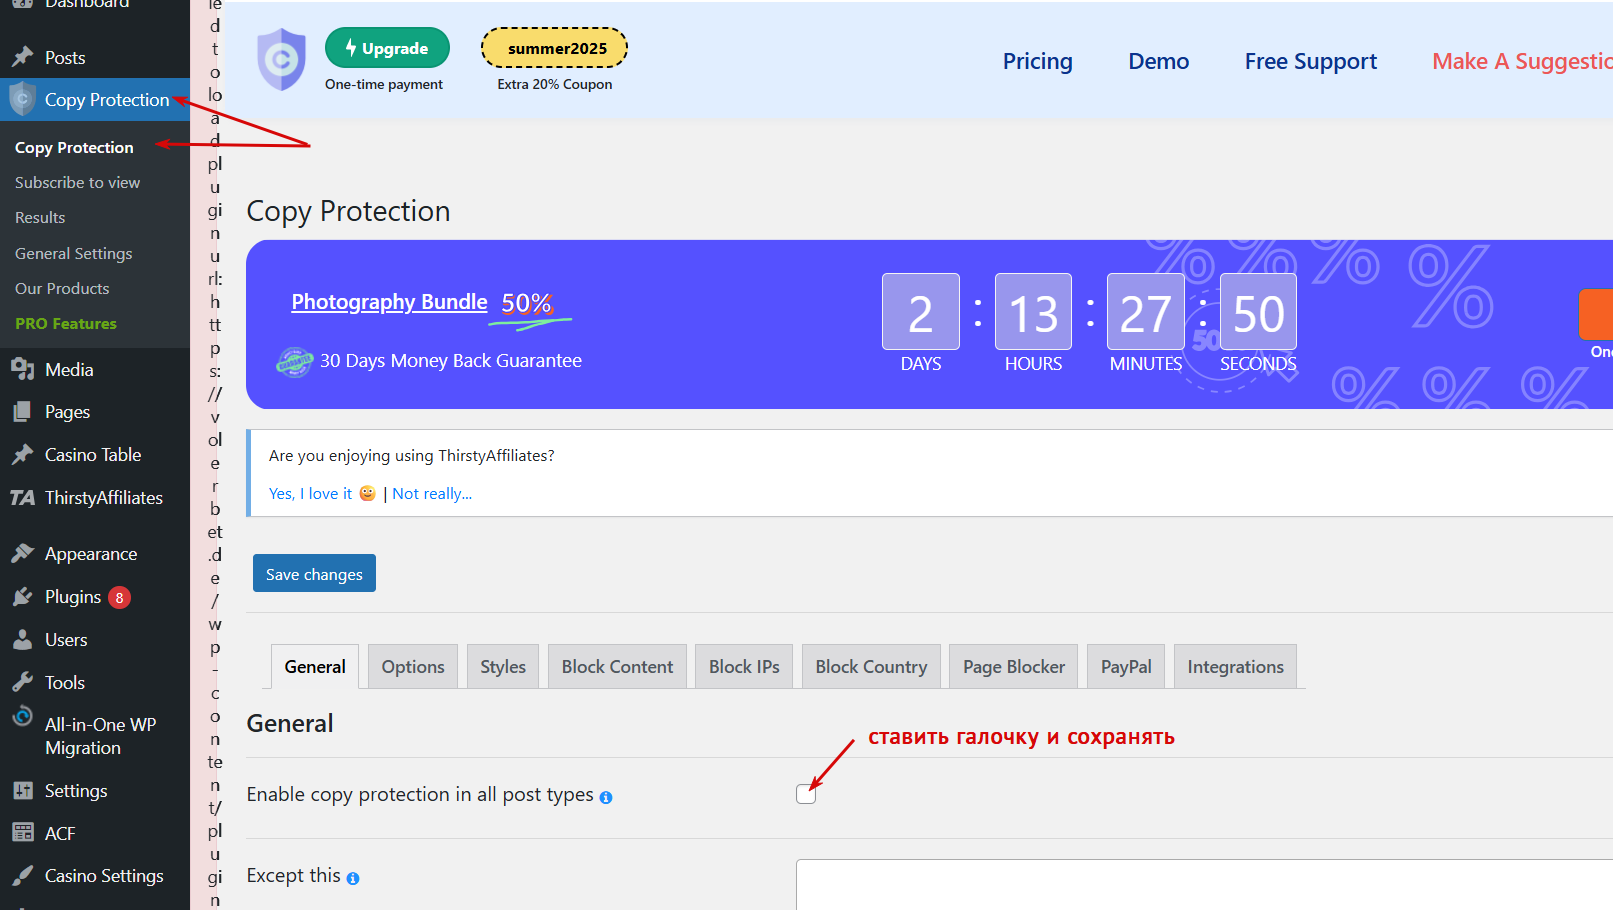Click info icon beside Enable copy protection
This screenshot has height=910, width=1613.
coord(606,797)
